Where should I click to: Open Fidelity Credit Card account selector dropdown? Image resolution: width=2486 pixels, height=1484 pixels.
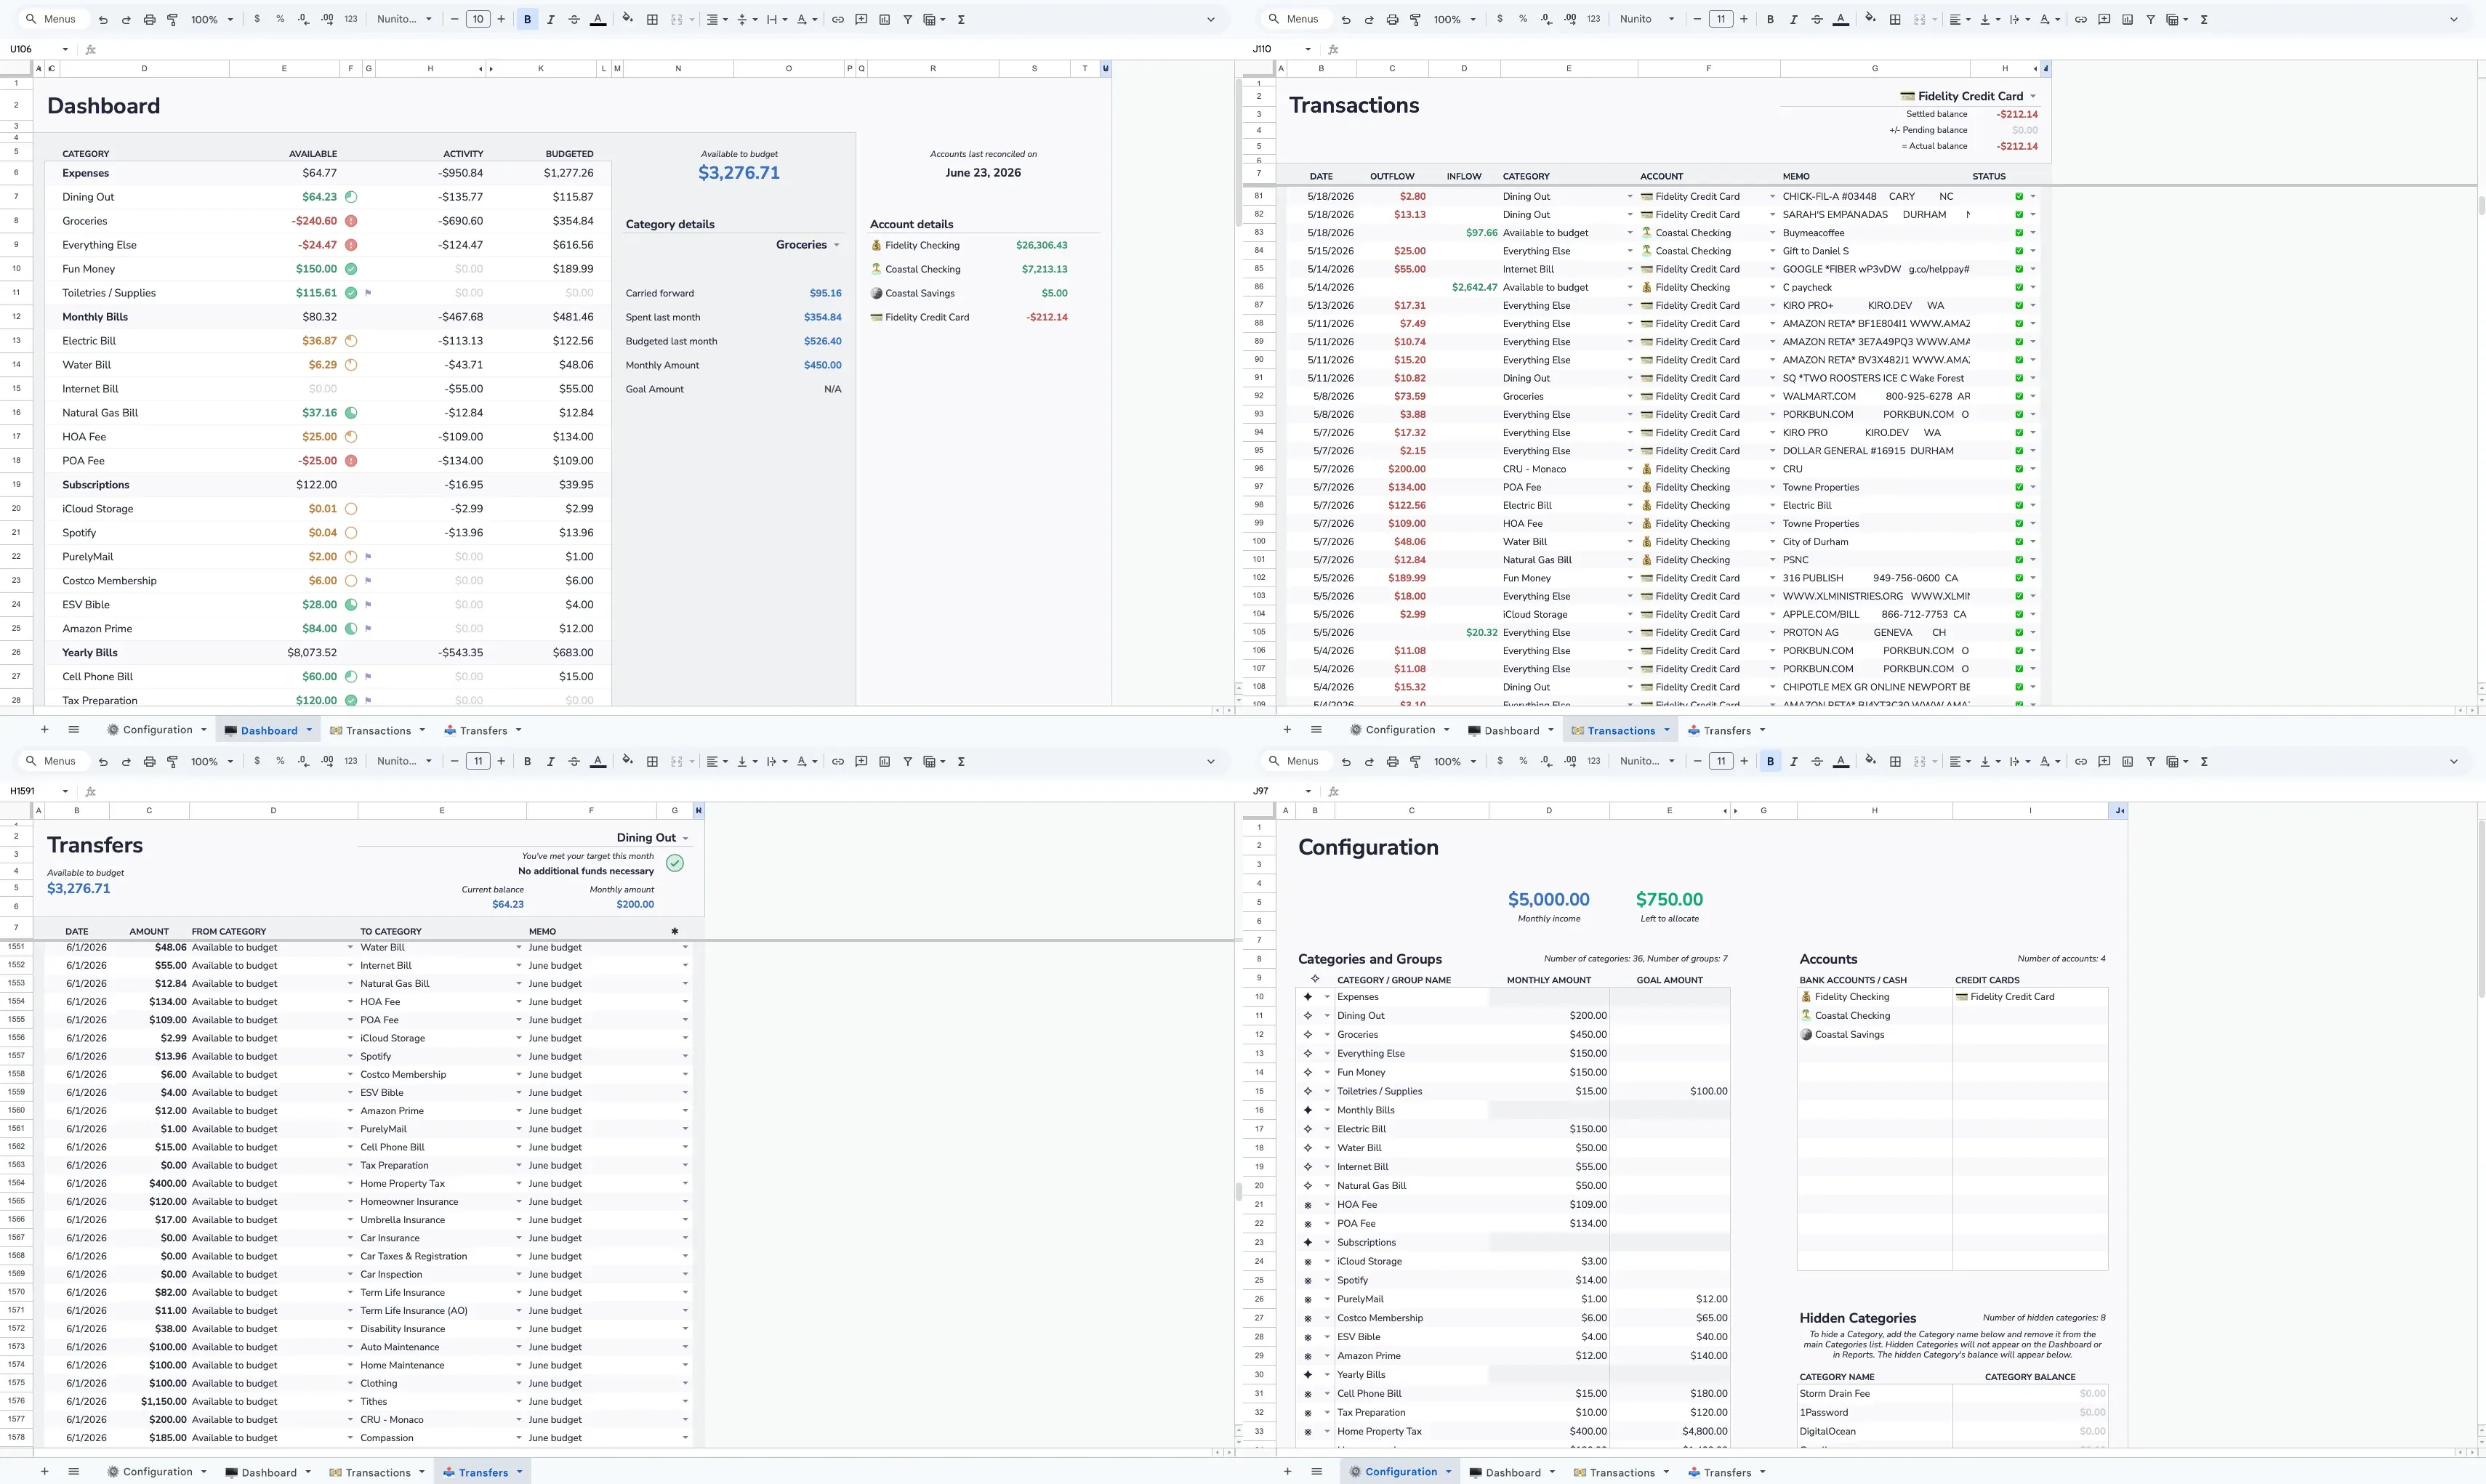2033,96
